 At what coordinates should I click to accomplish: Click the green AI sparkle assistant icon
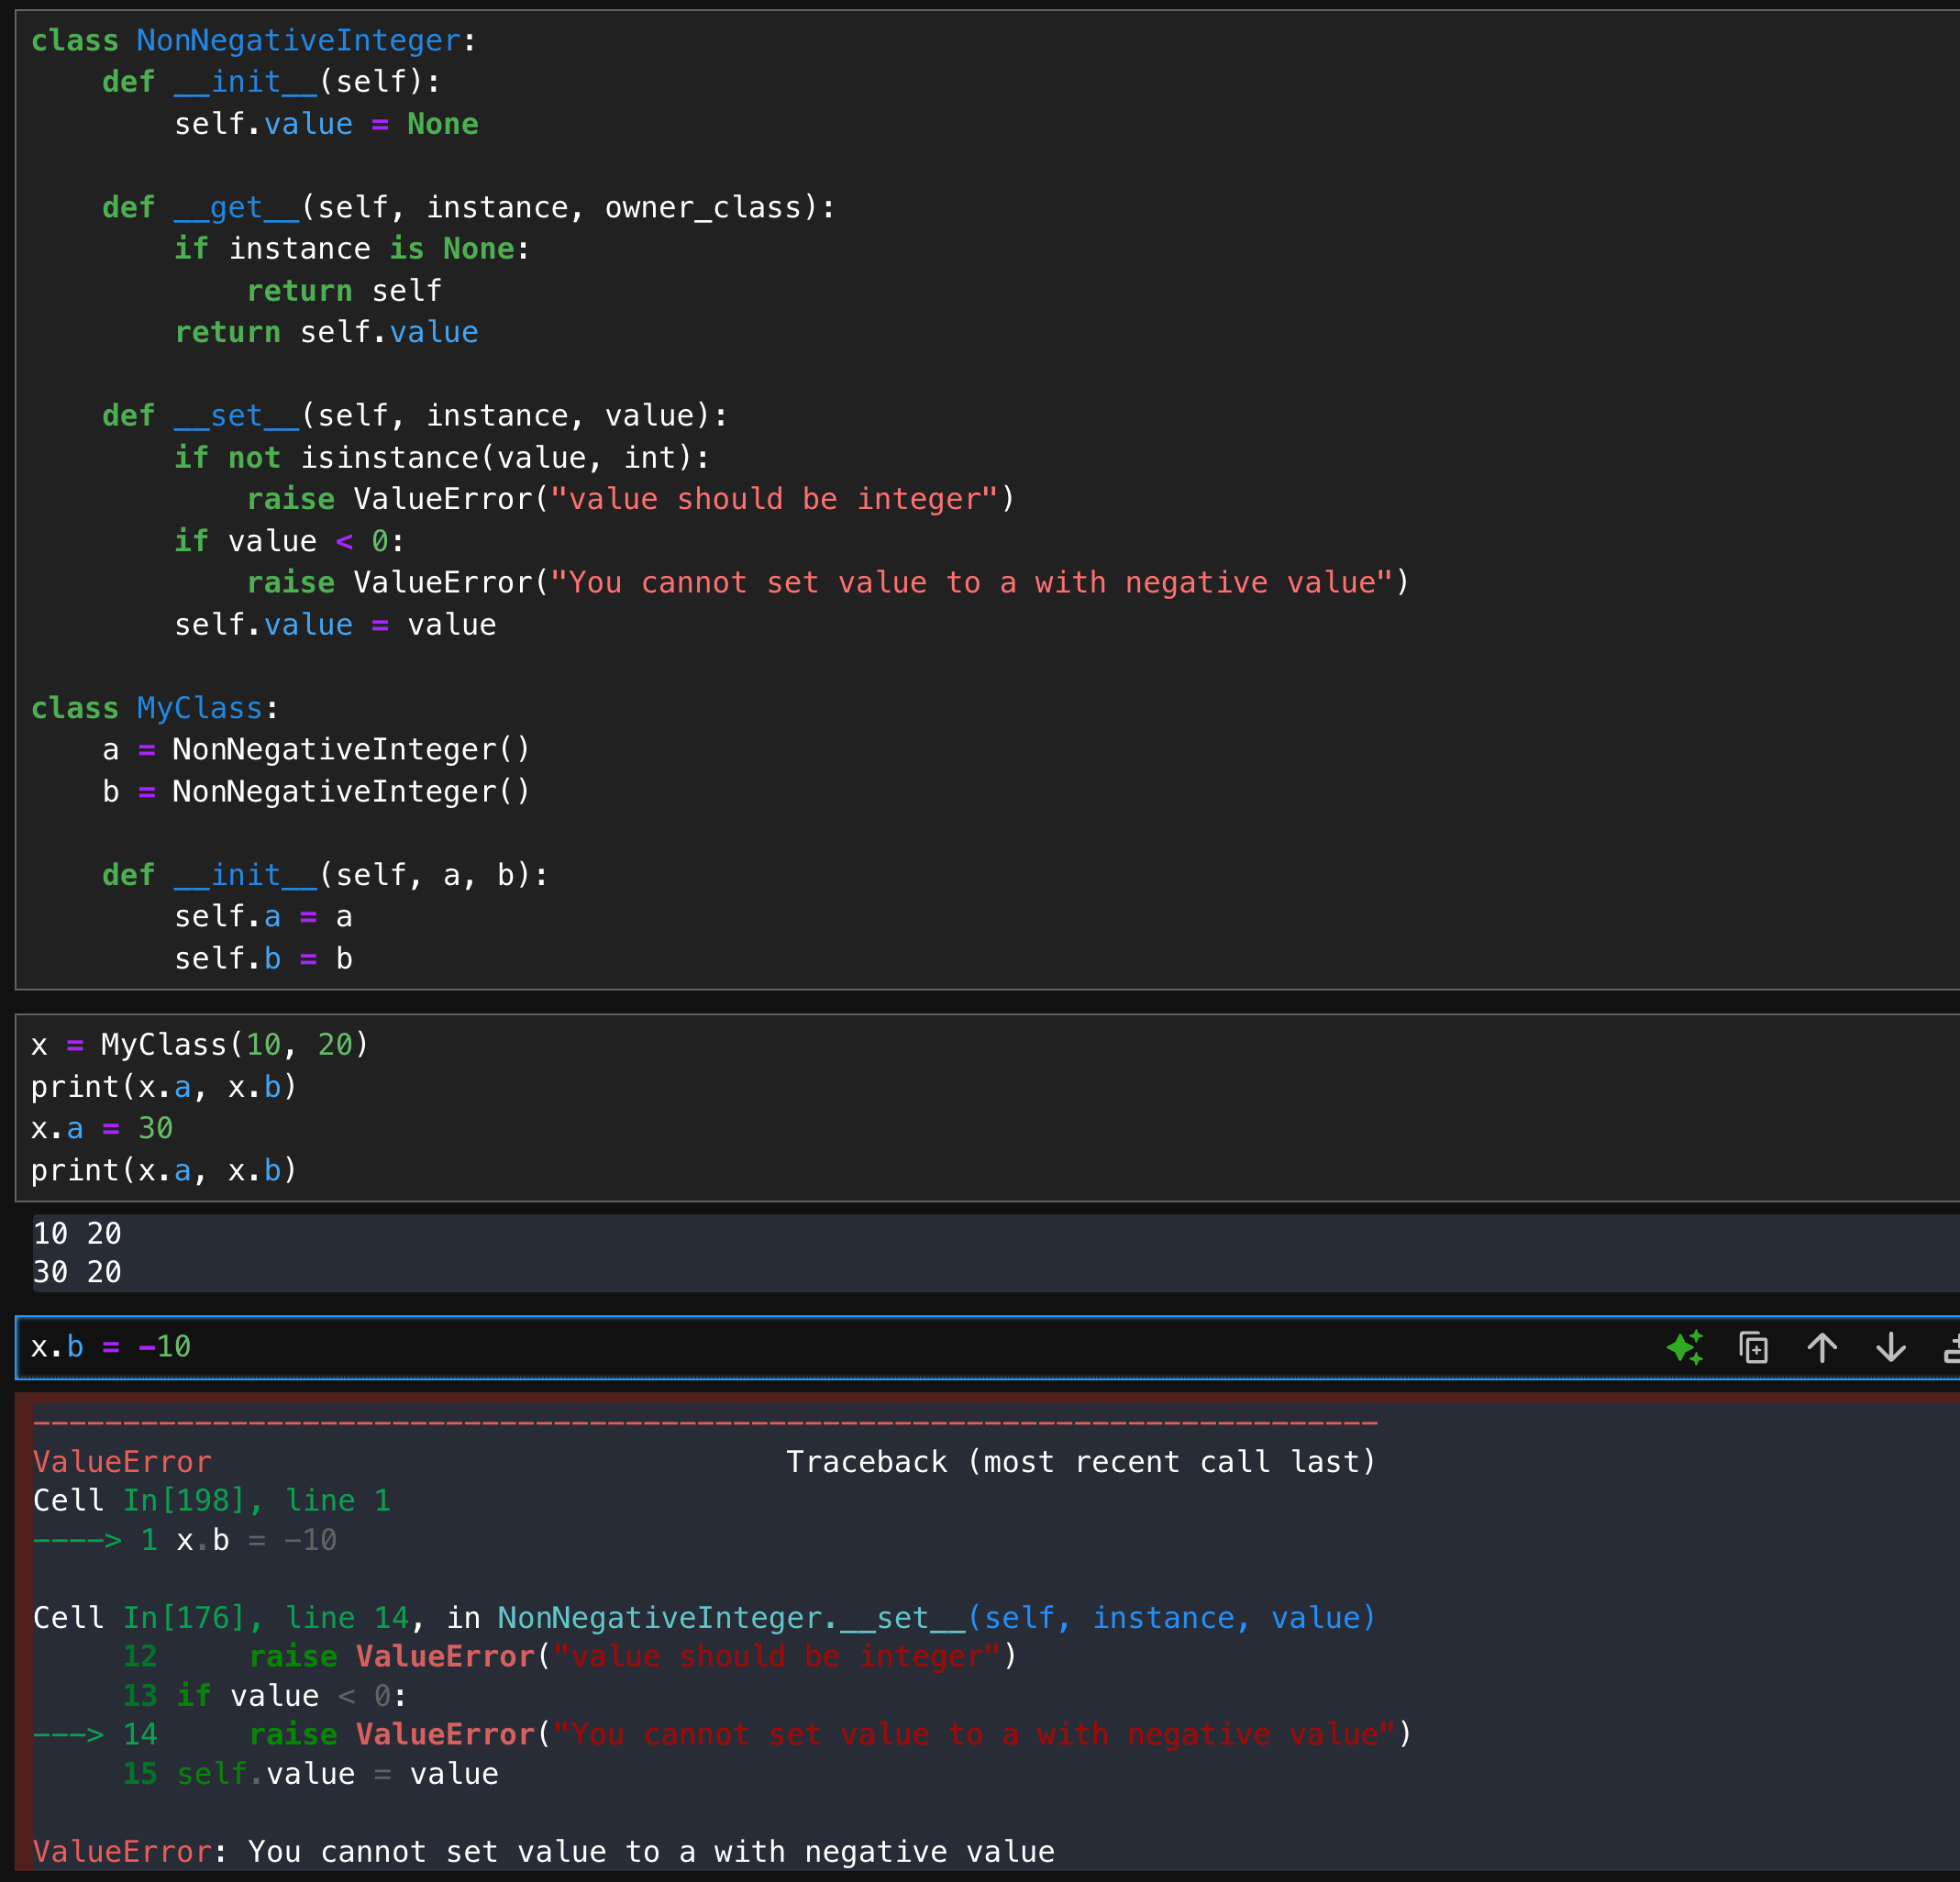pyautogui.click(x=1685, y=1347)
